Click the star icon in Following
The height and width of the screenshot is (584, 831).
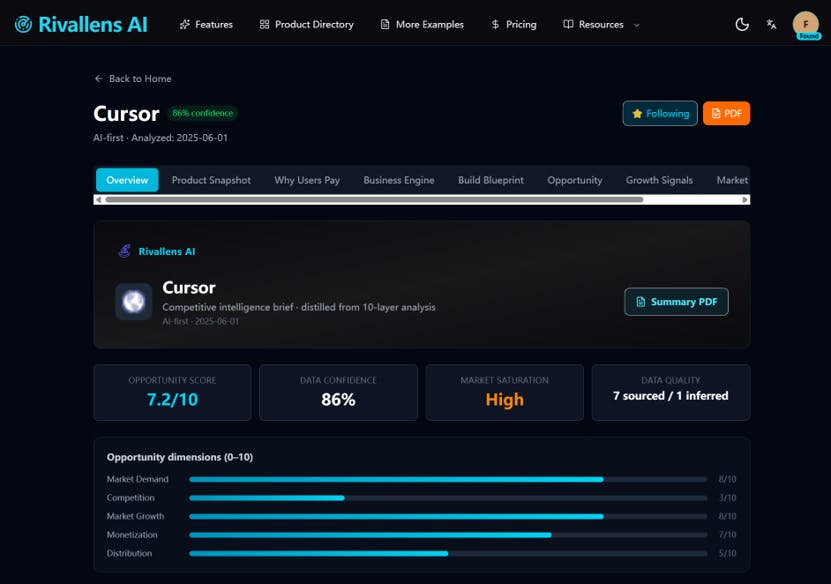click(x=637, y=113)
